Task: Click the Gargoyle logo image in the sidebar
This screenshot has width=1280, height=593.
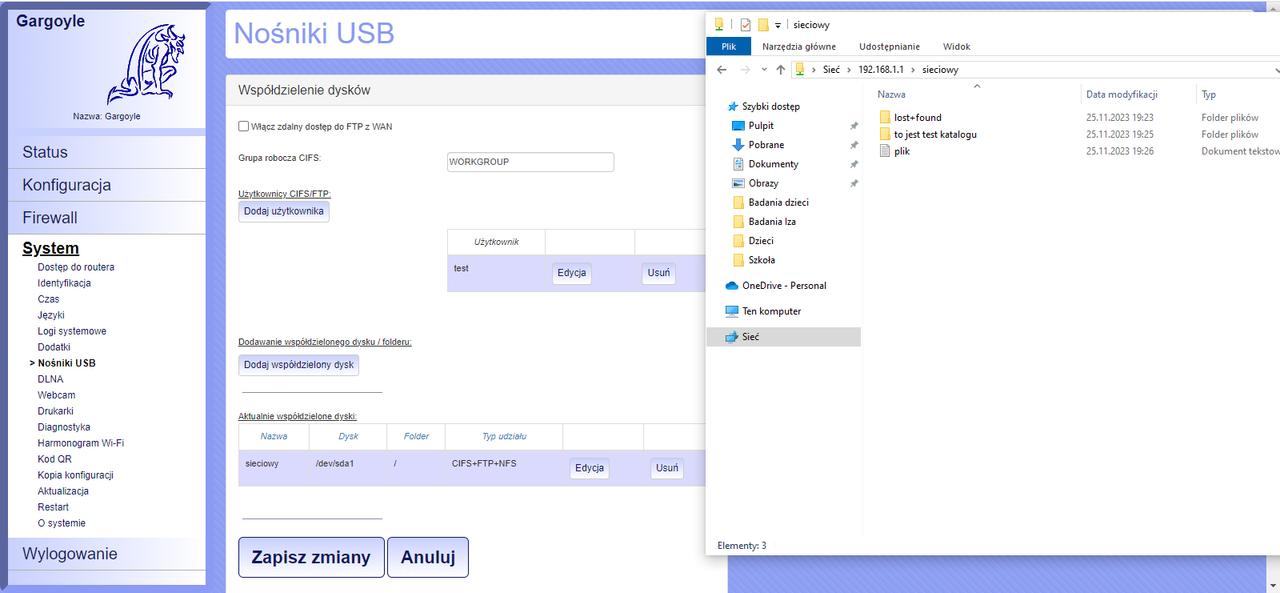Action: (x=146, y=66)
